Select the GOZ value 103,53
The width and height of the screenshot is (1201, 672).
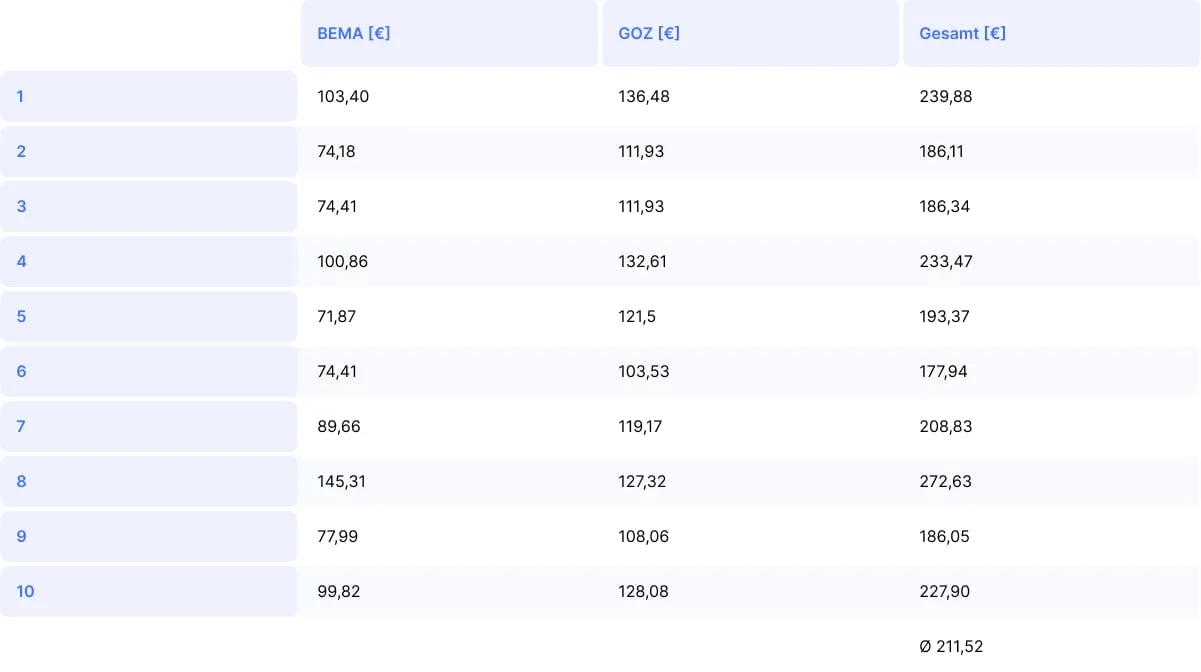click(644, 372)
